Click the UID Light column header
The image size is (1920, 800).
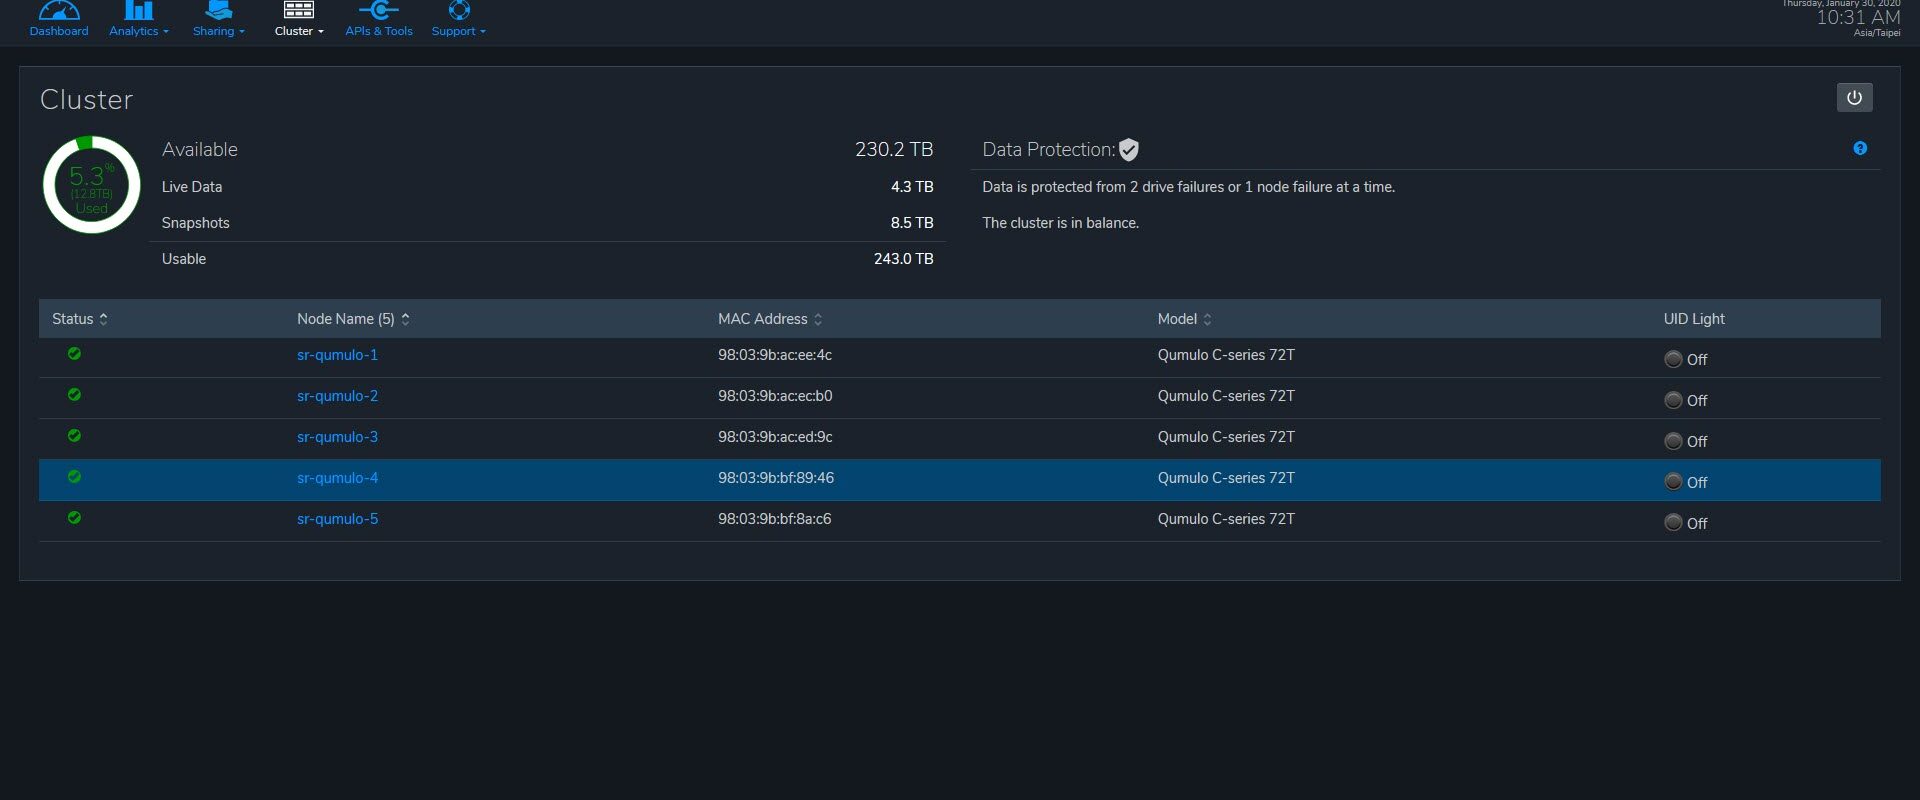[x=1694, y=319]
